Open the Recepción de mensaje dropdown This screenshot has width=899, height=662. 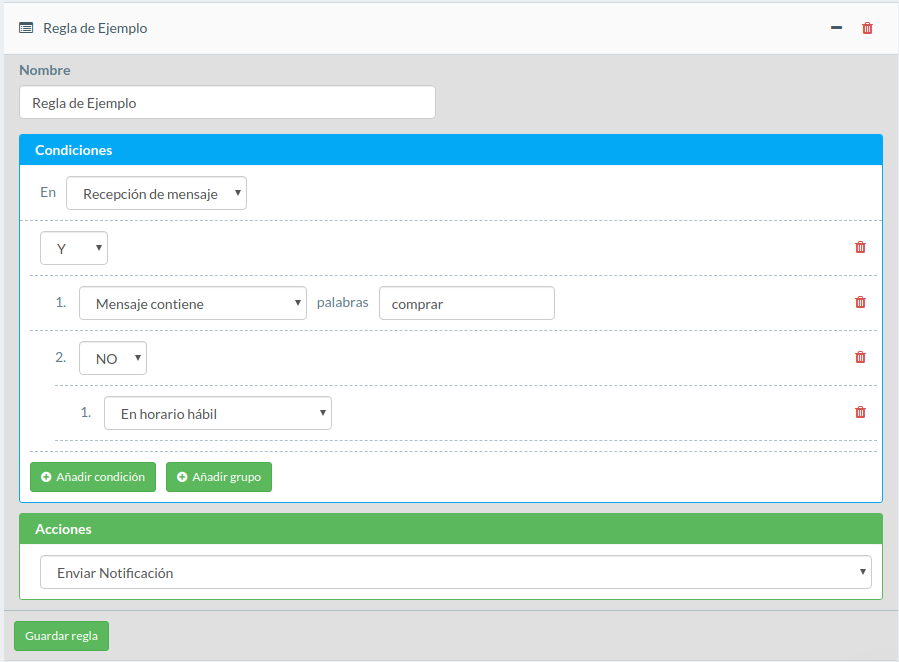(157, 193)
